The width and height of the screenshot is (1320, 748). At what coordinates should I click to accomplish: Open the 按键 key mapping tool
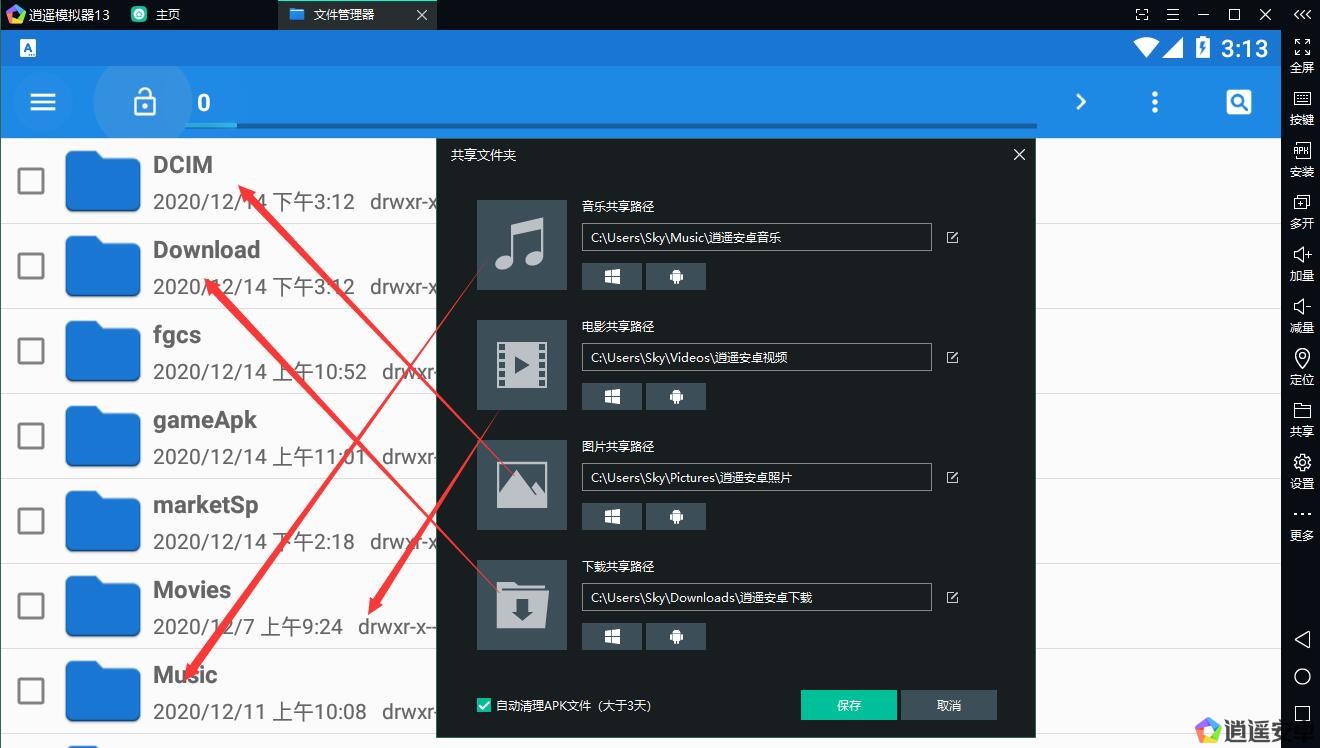(1301, 106)
